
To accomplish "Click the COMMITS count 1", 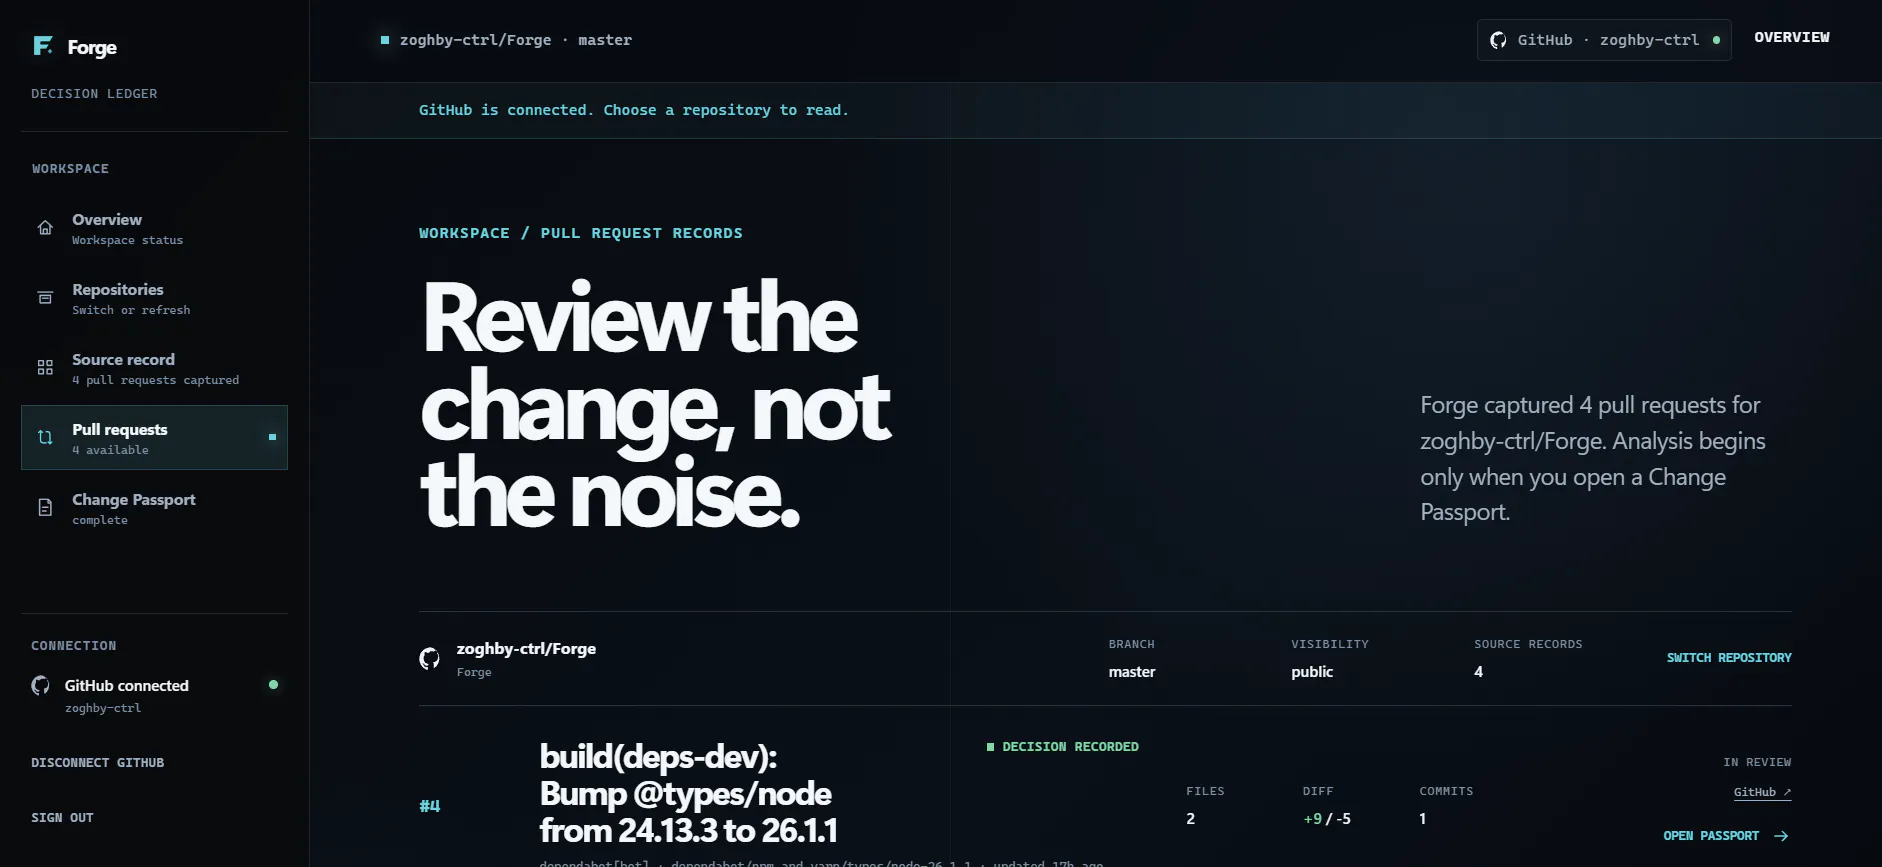I will pyautogui.click(x=1423, y=819).
